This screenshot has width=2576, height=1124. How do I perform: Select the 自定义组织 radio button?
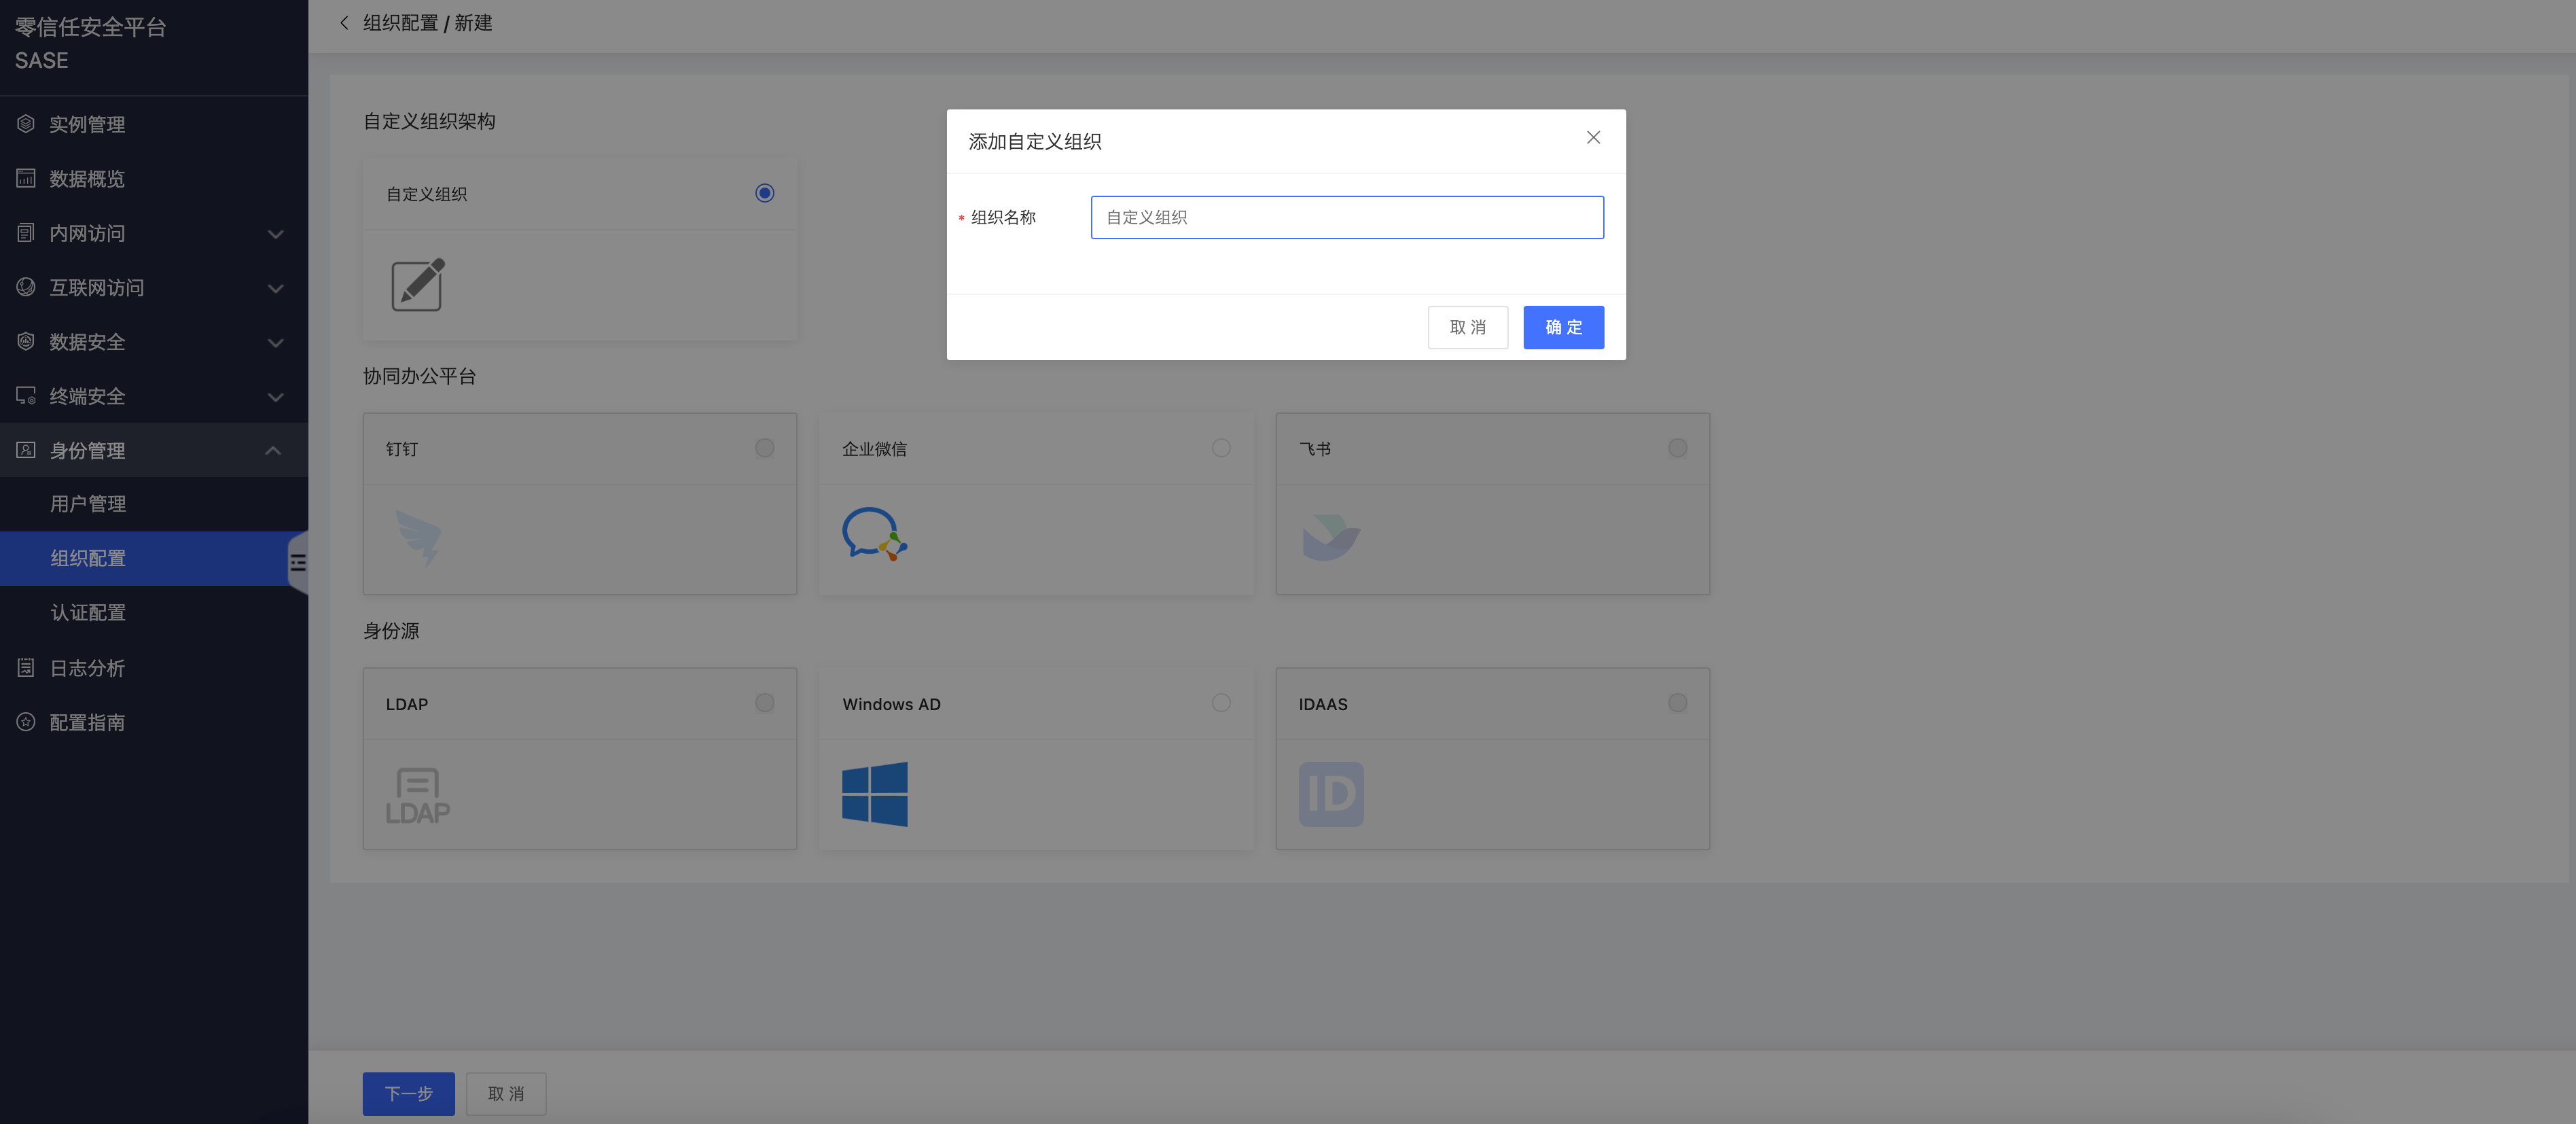click(x=765, y=193)
